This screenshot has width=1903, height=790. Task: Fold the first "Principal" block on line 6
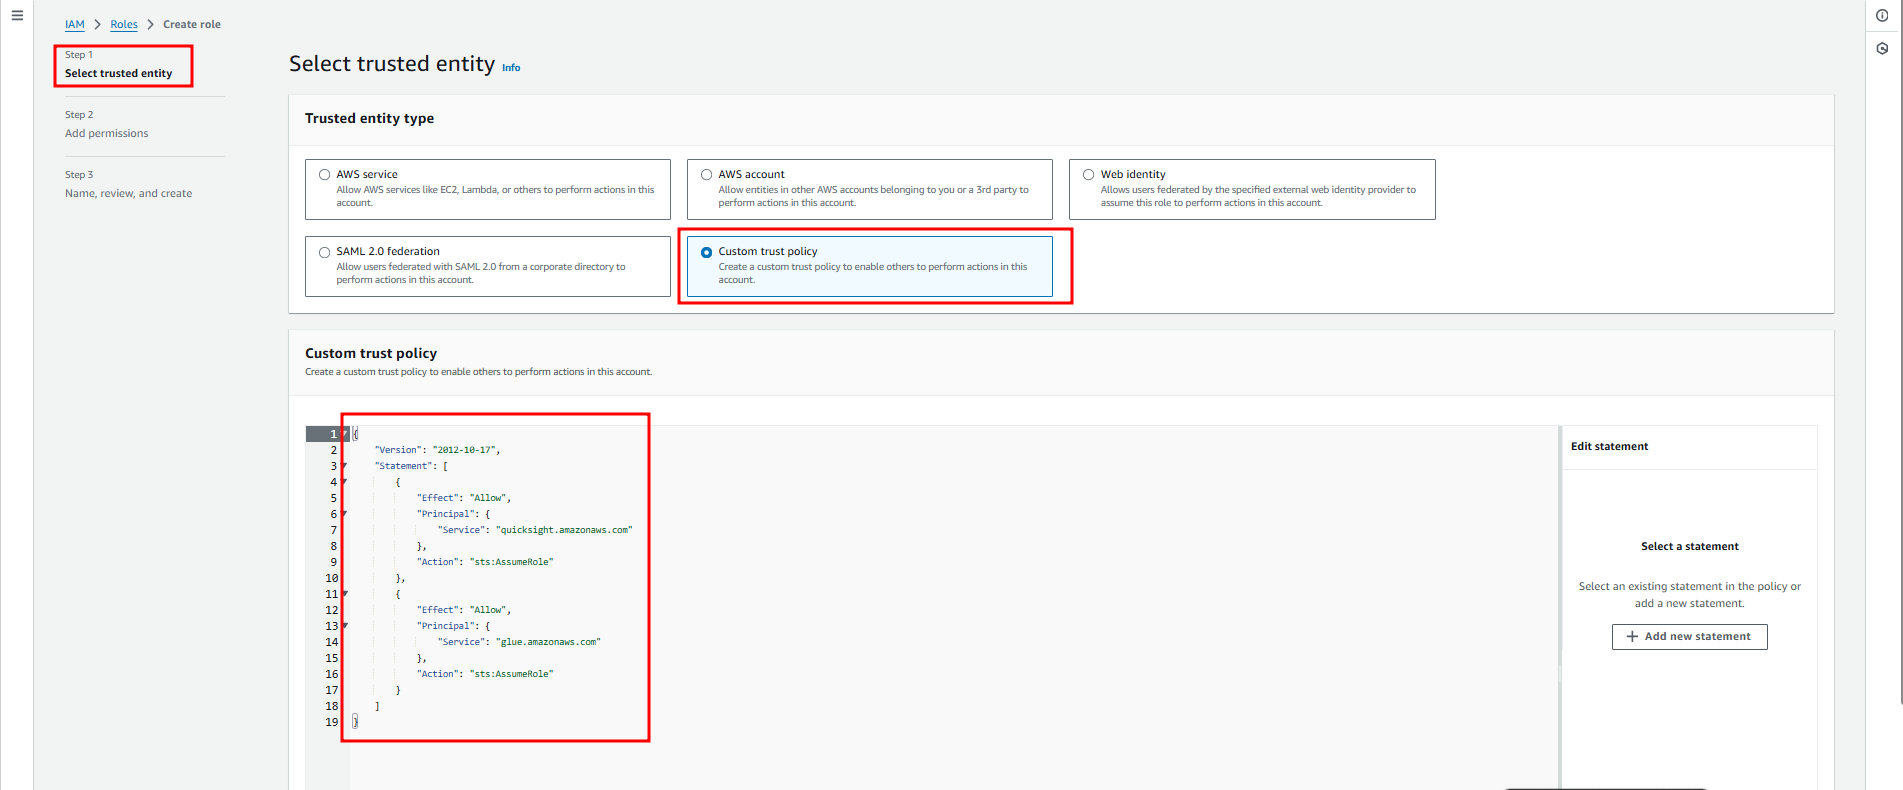(x=345, y=514)
